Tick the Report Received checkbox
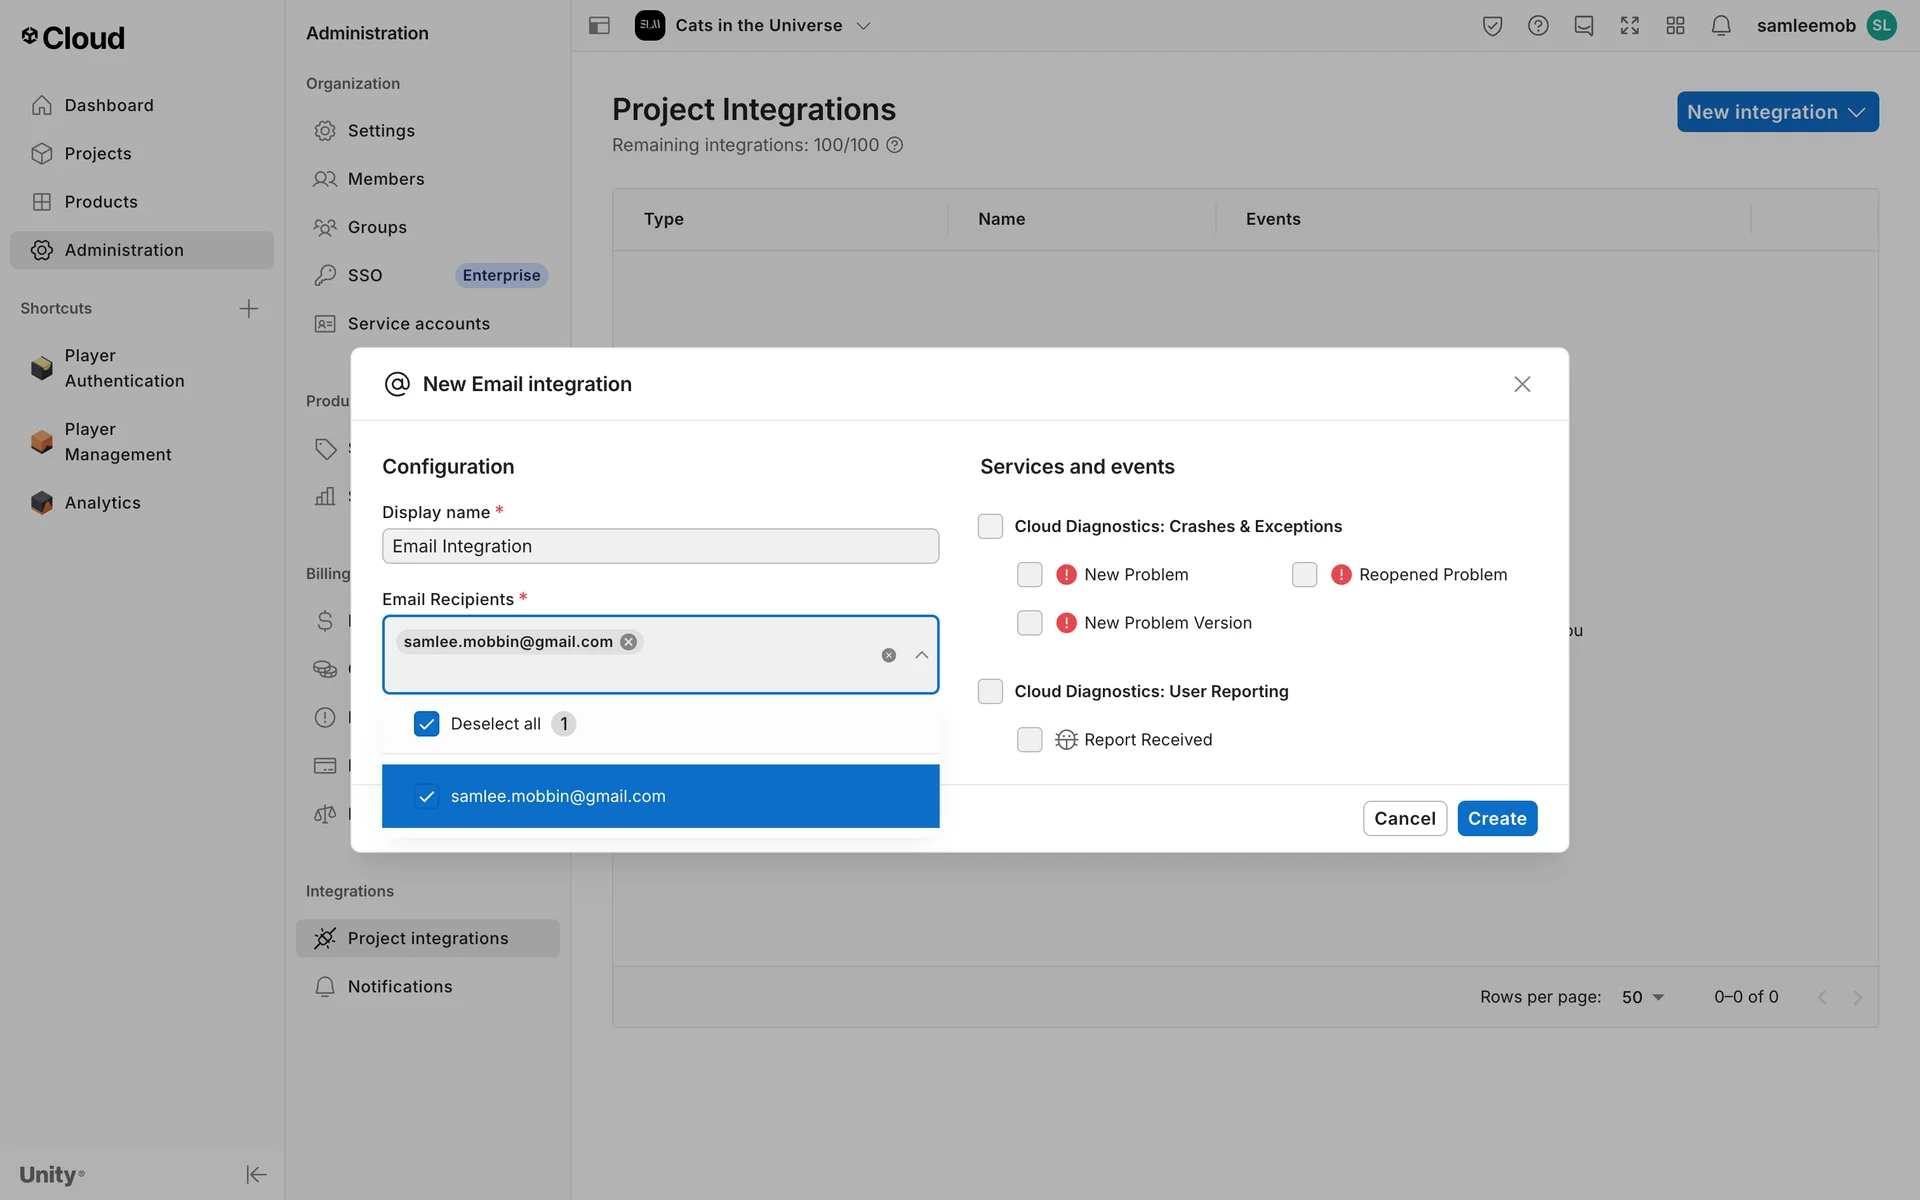Viewport: 1920px width, 1200px height. point(1029,739)
